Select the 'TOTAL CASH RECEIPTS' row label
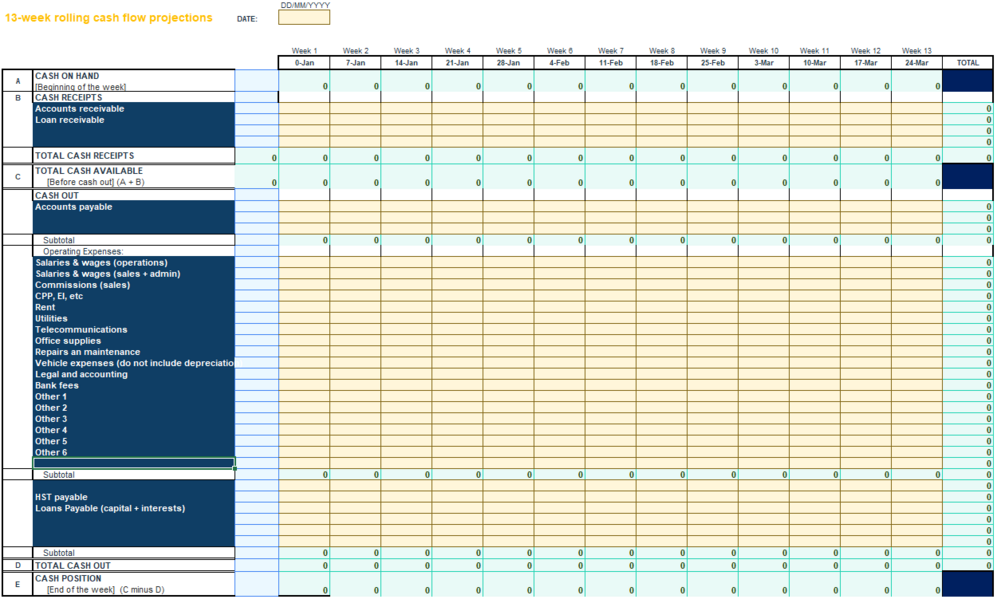 coord(85,156)
